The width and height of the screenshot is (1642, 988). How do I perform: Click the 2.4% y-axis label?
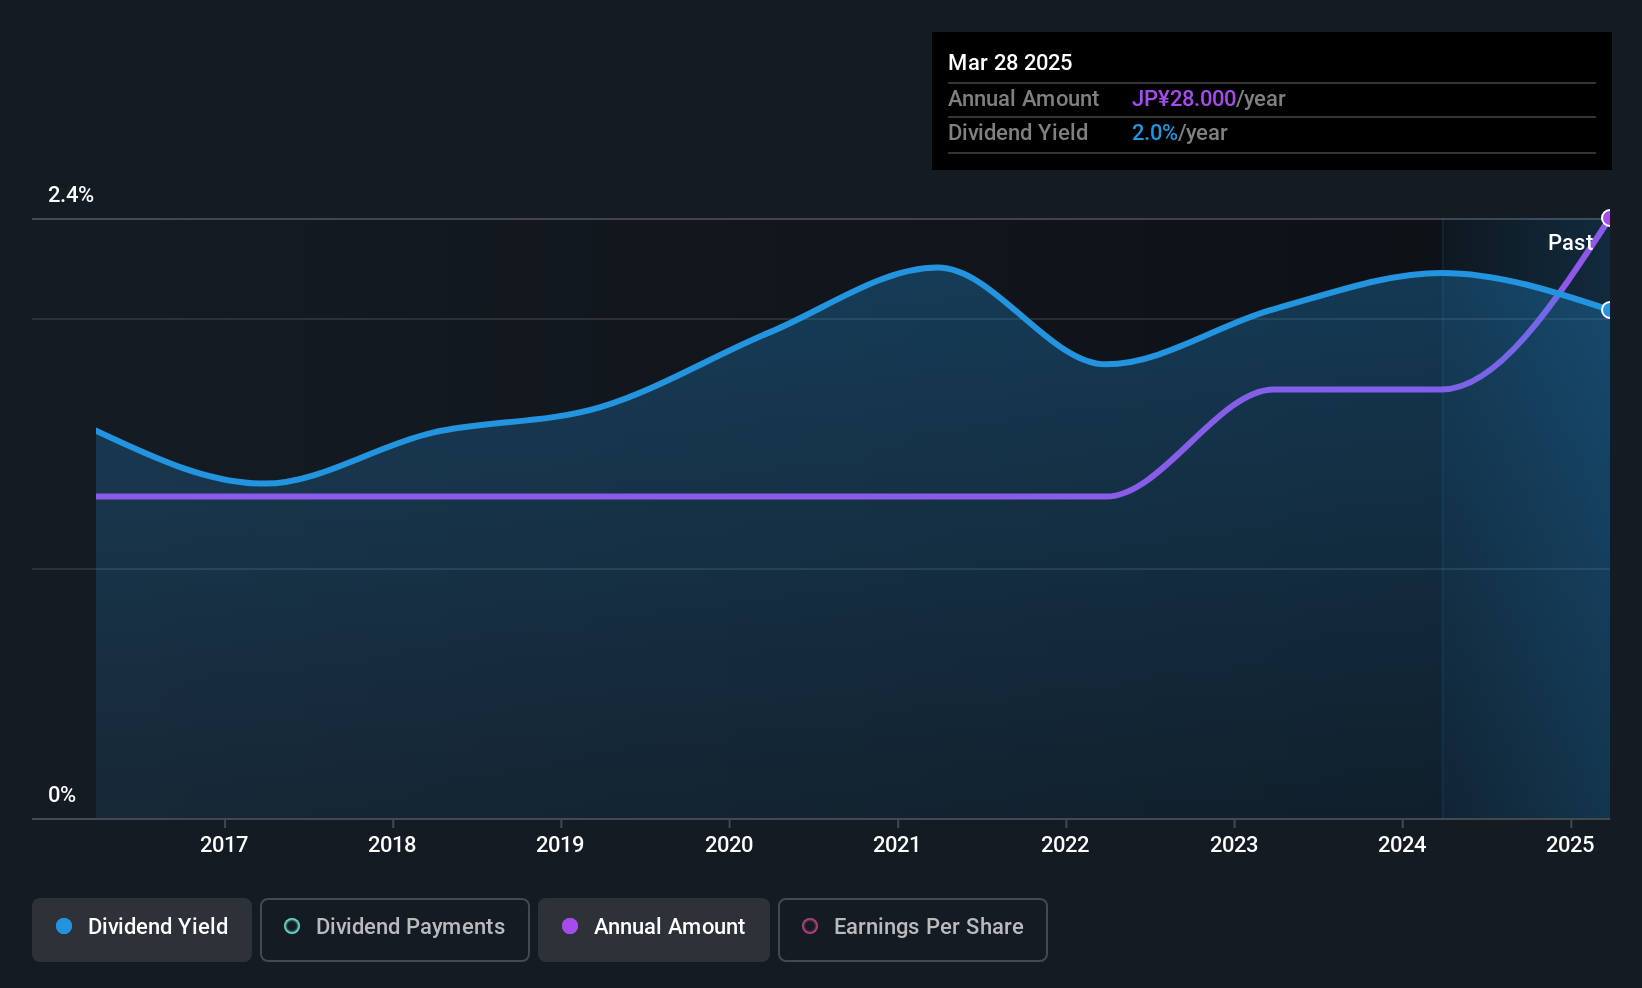point(71,195)
